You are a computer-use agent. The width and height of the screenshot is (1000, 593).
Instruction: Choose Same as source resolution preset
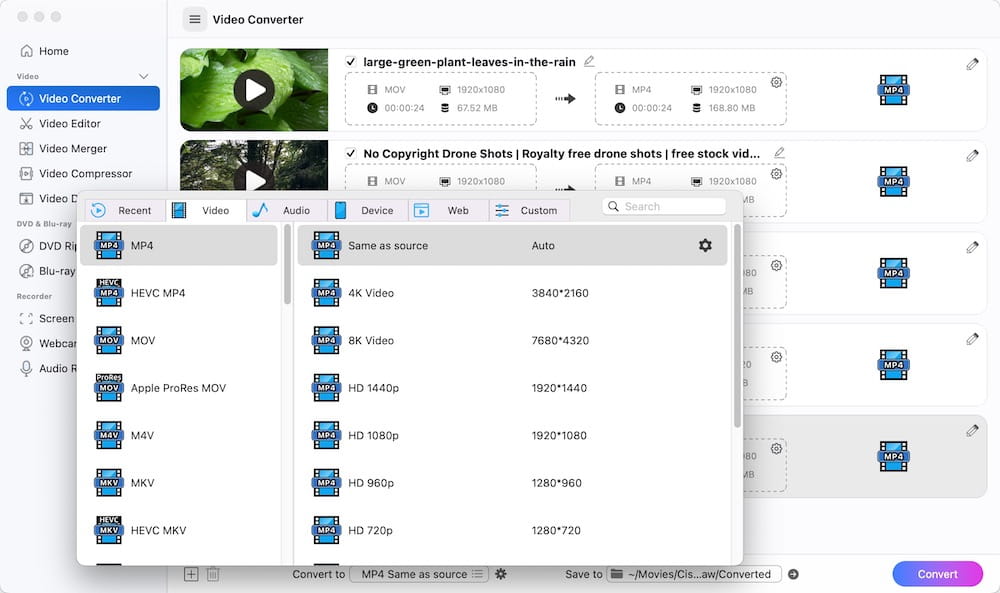coord(512,245)
